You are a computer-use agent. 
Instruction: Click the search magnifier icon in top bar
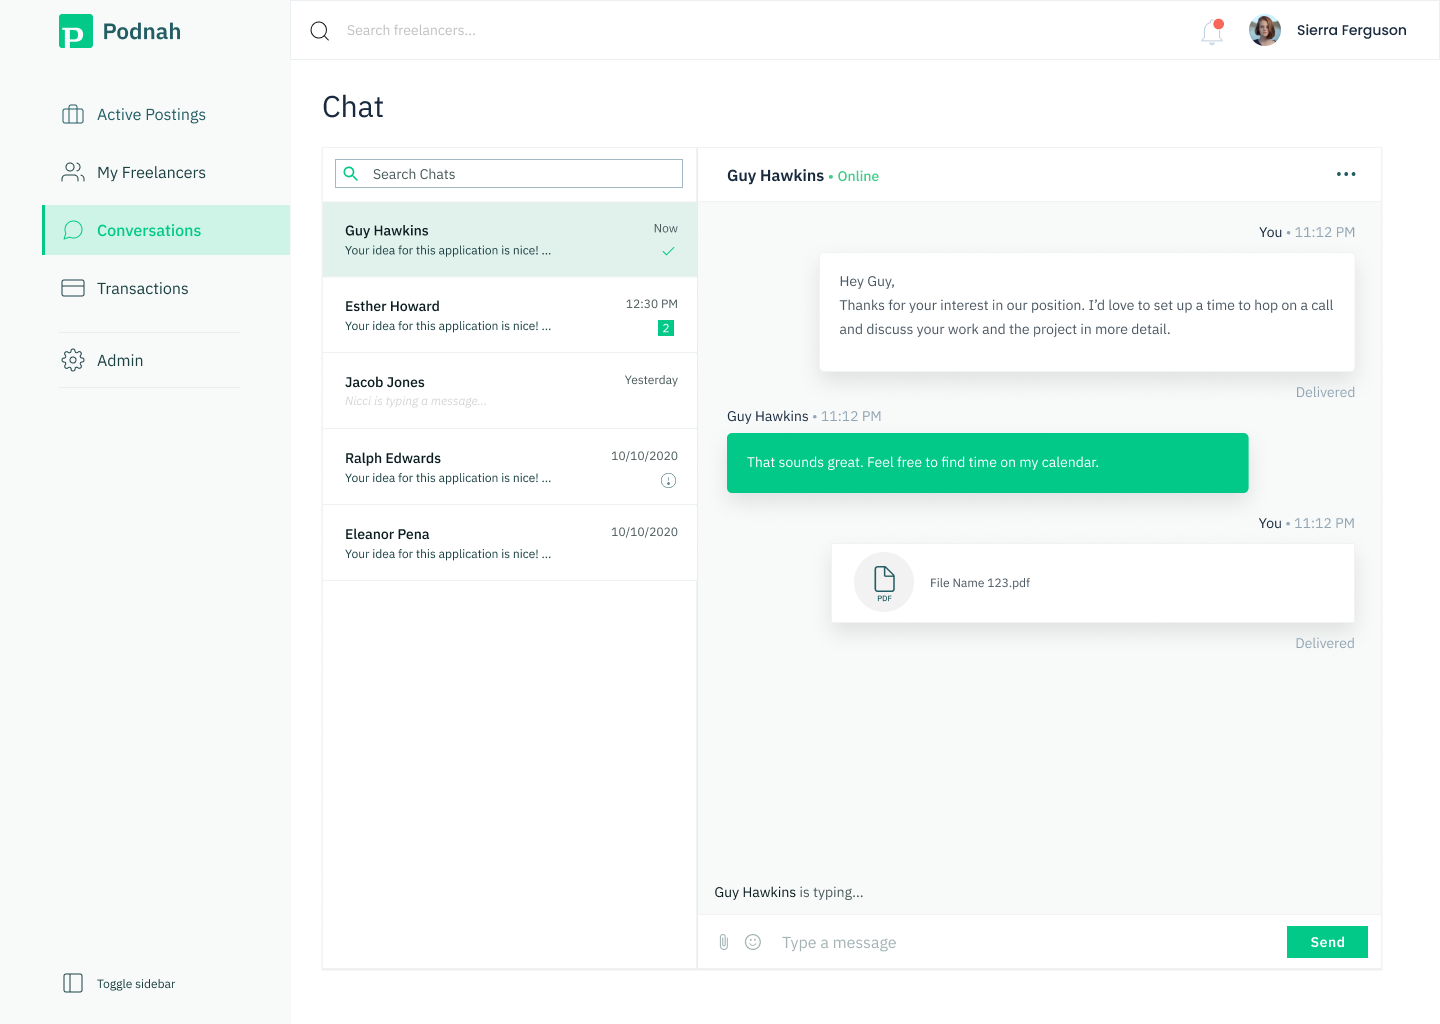(320, 31)
